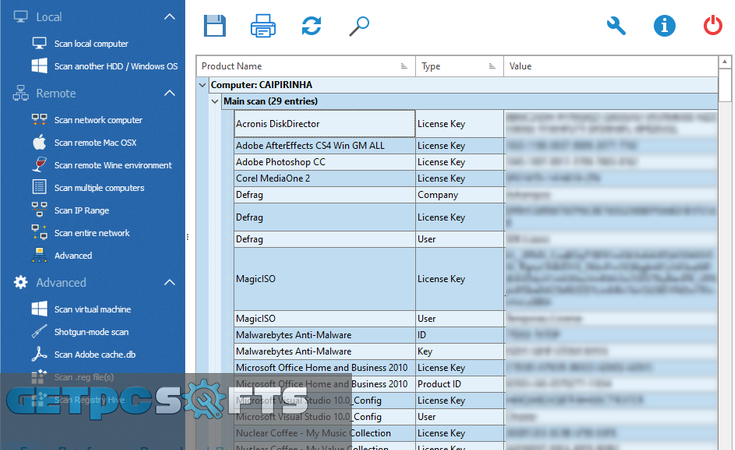Select Scan local computer
The height and width of the screenshot is (450, 735).
point(91,44)
